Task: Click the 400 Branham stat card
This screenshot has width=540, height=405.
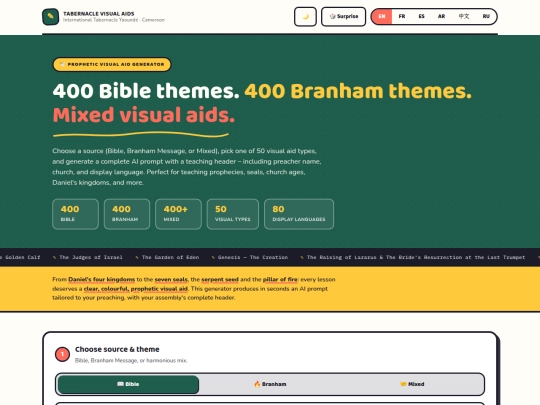Action: 127,214
